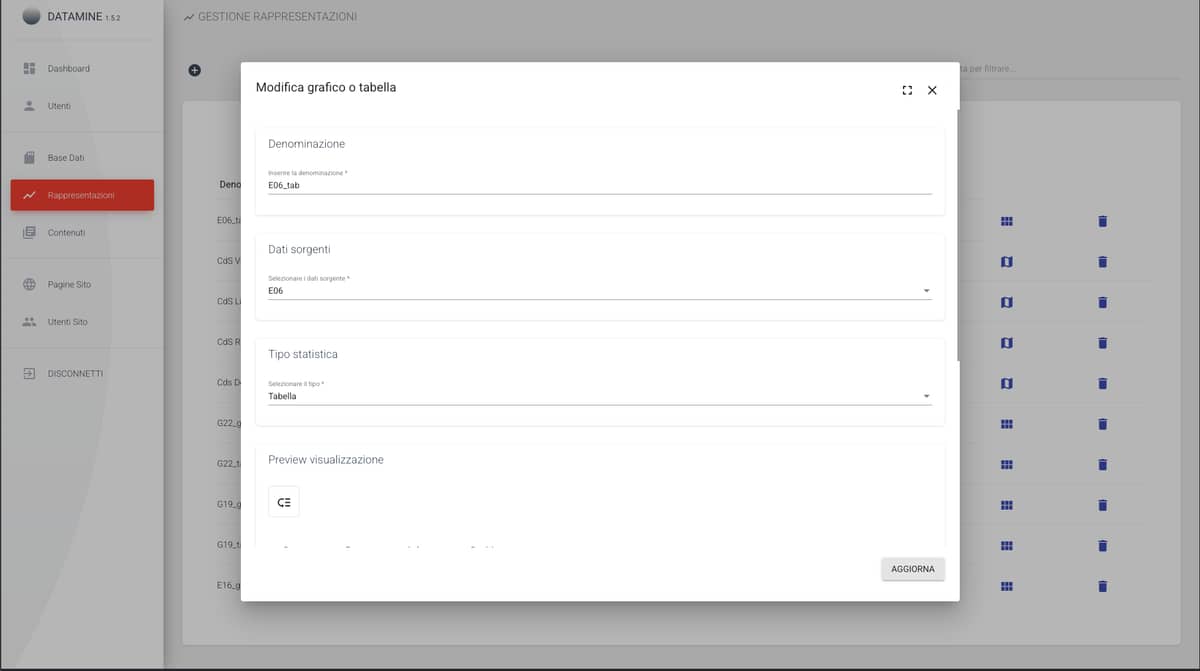This screenshot has width=1200, height=671.
Task: Click the denominazione field containing E06_tab
Action: click(600, 185)
